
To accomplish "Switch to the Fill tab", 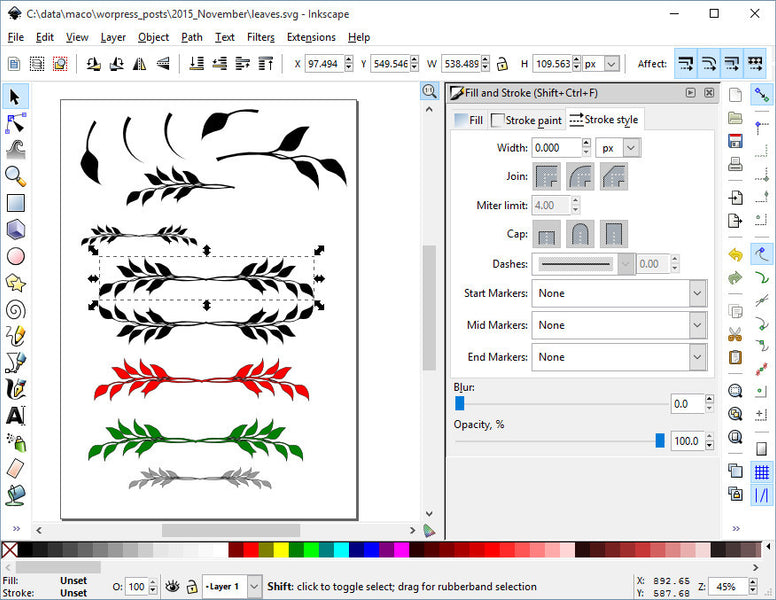I will click(468, 120).
